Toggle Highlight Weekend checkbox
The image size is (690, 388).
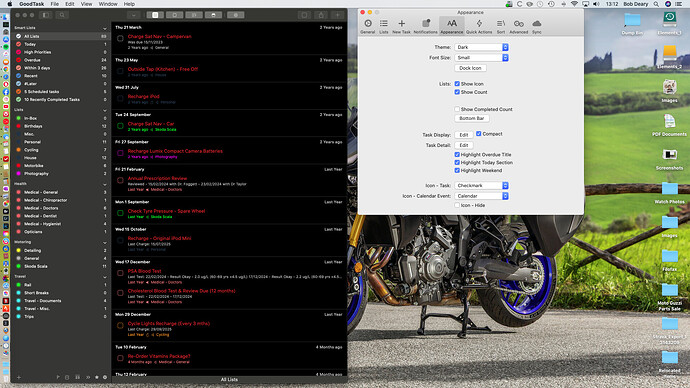click(x=457, y=170)
